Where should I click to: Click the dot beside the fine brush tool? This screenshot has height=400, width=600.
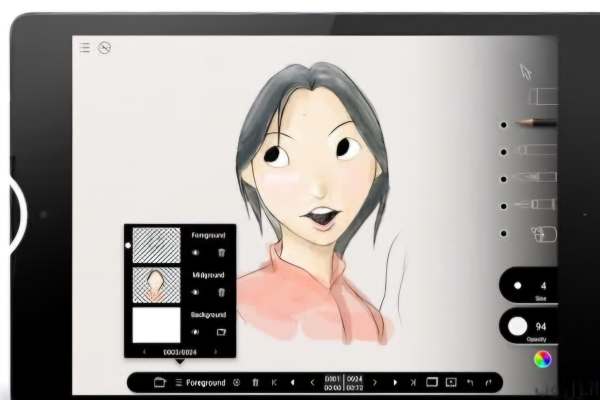[x=504, y=206]
